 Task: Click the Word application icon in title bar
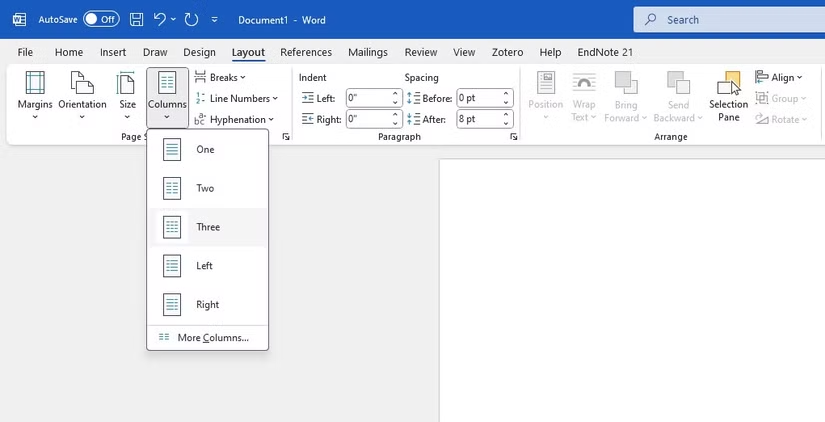19,20
